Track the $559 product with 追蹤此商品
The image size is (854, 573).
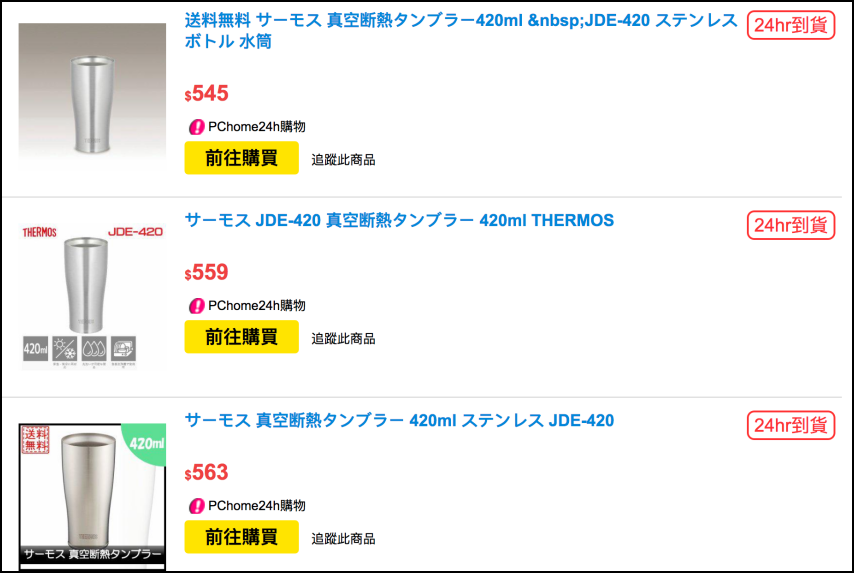pyautogui.click(x=343, y=339)
